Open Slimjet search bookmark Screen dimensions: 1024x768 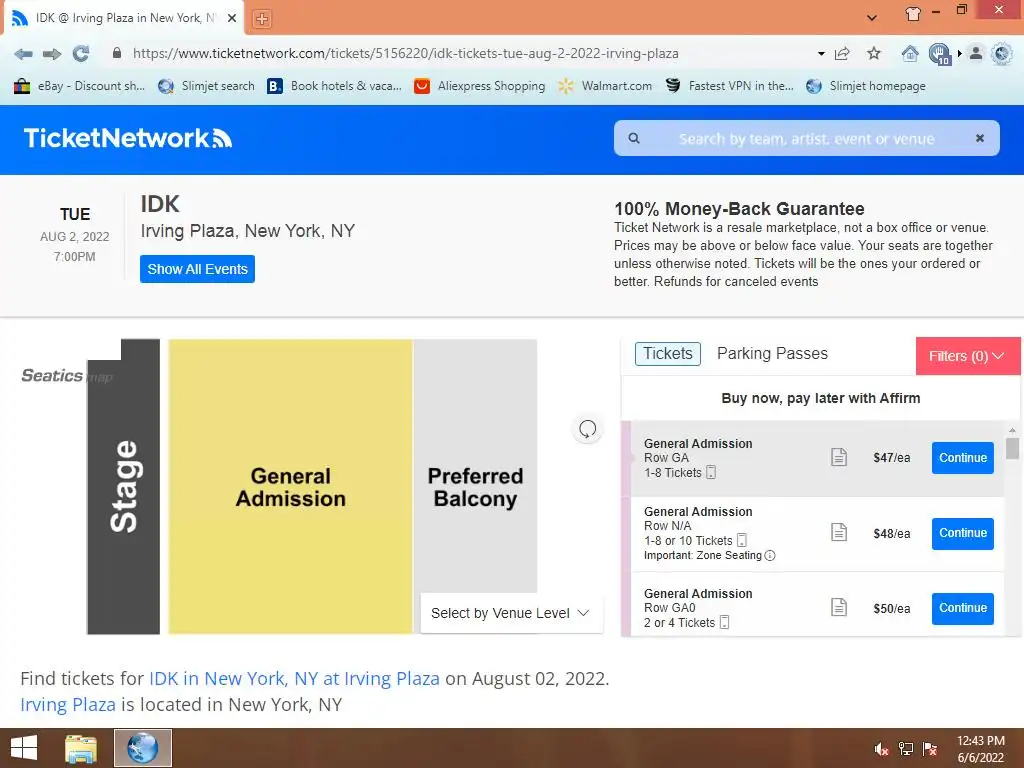206,86
